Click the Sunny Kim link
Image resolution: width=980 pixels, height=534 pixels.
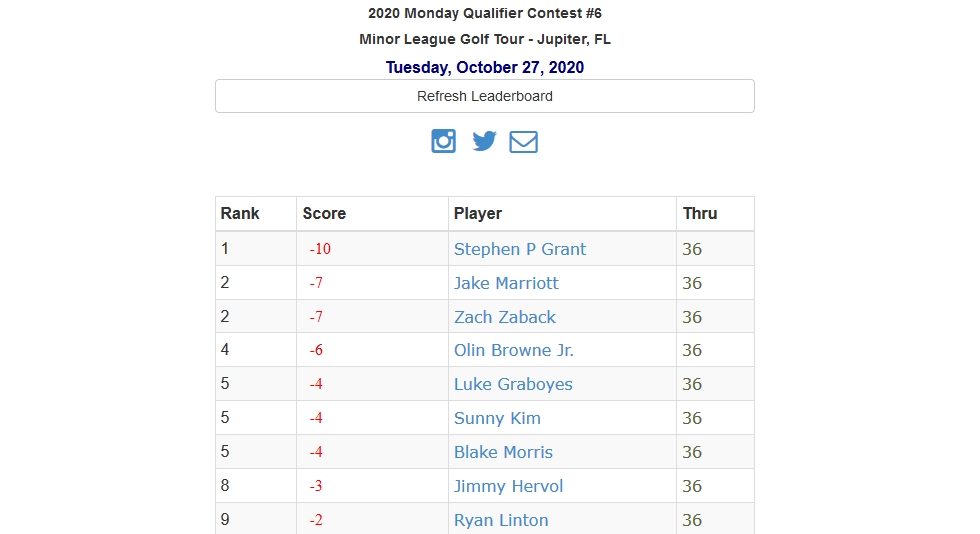tap(497, 418)
